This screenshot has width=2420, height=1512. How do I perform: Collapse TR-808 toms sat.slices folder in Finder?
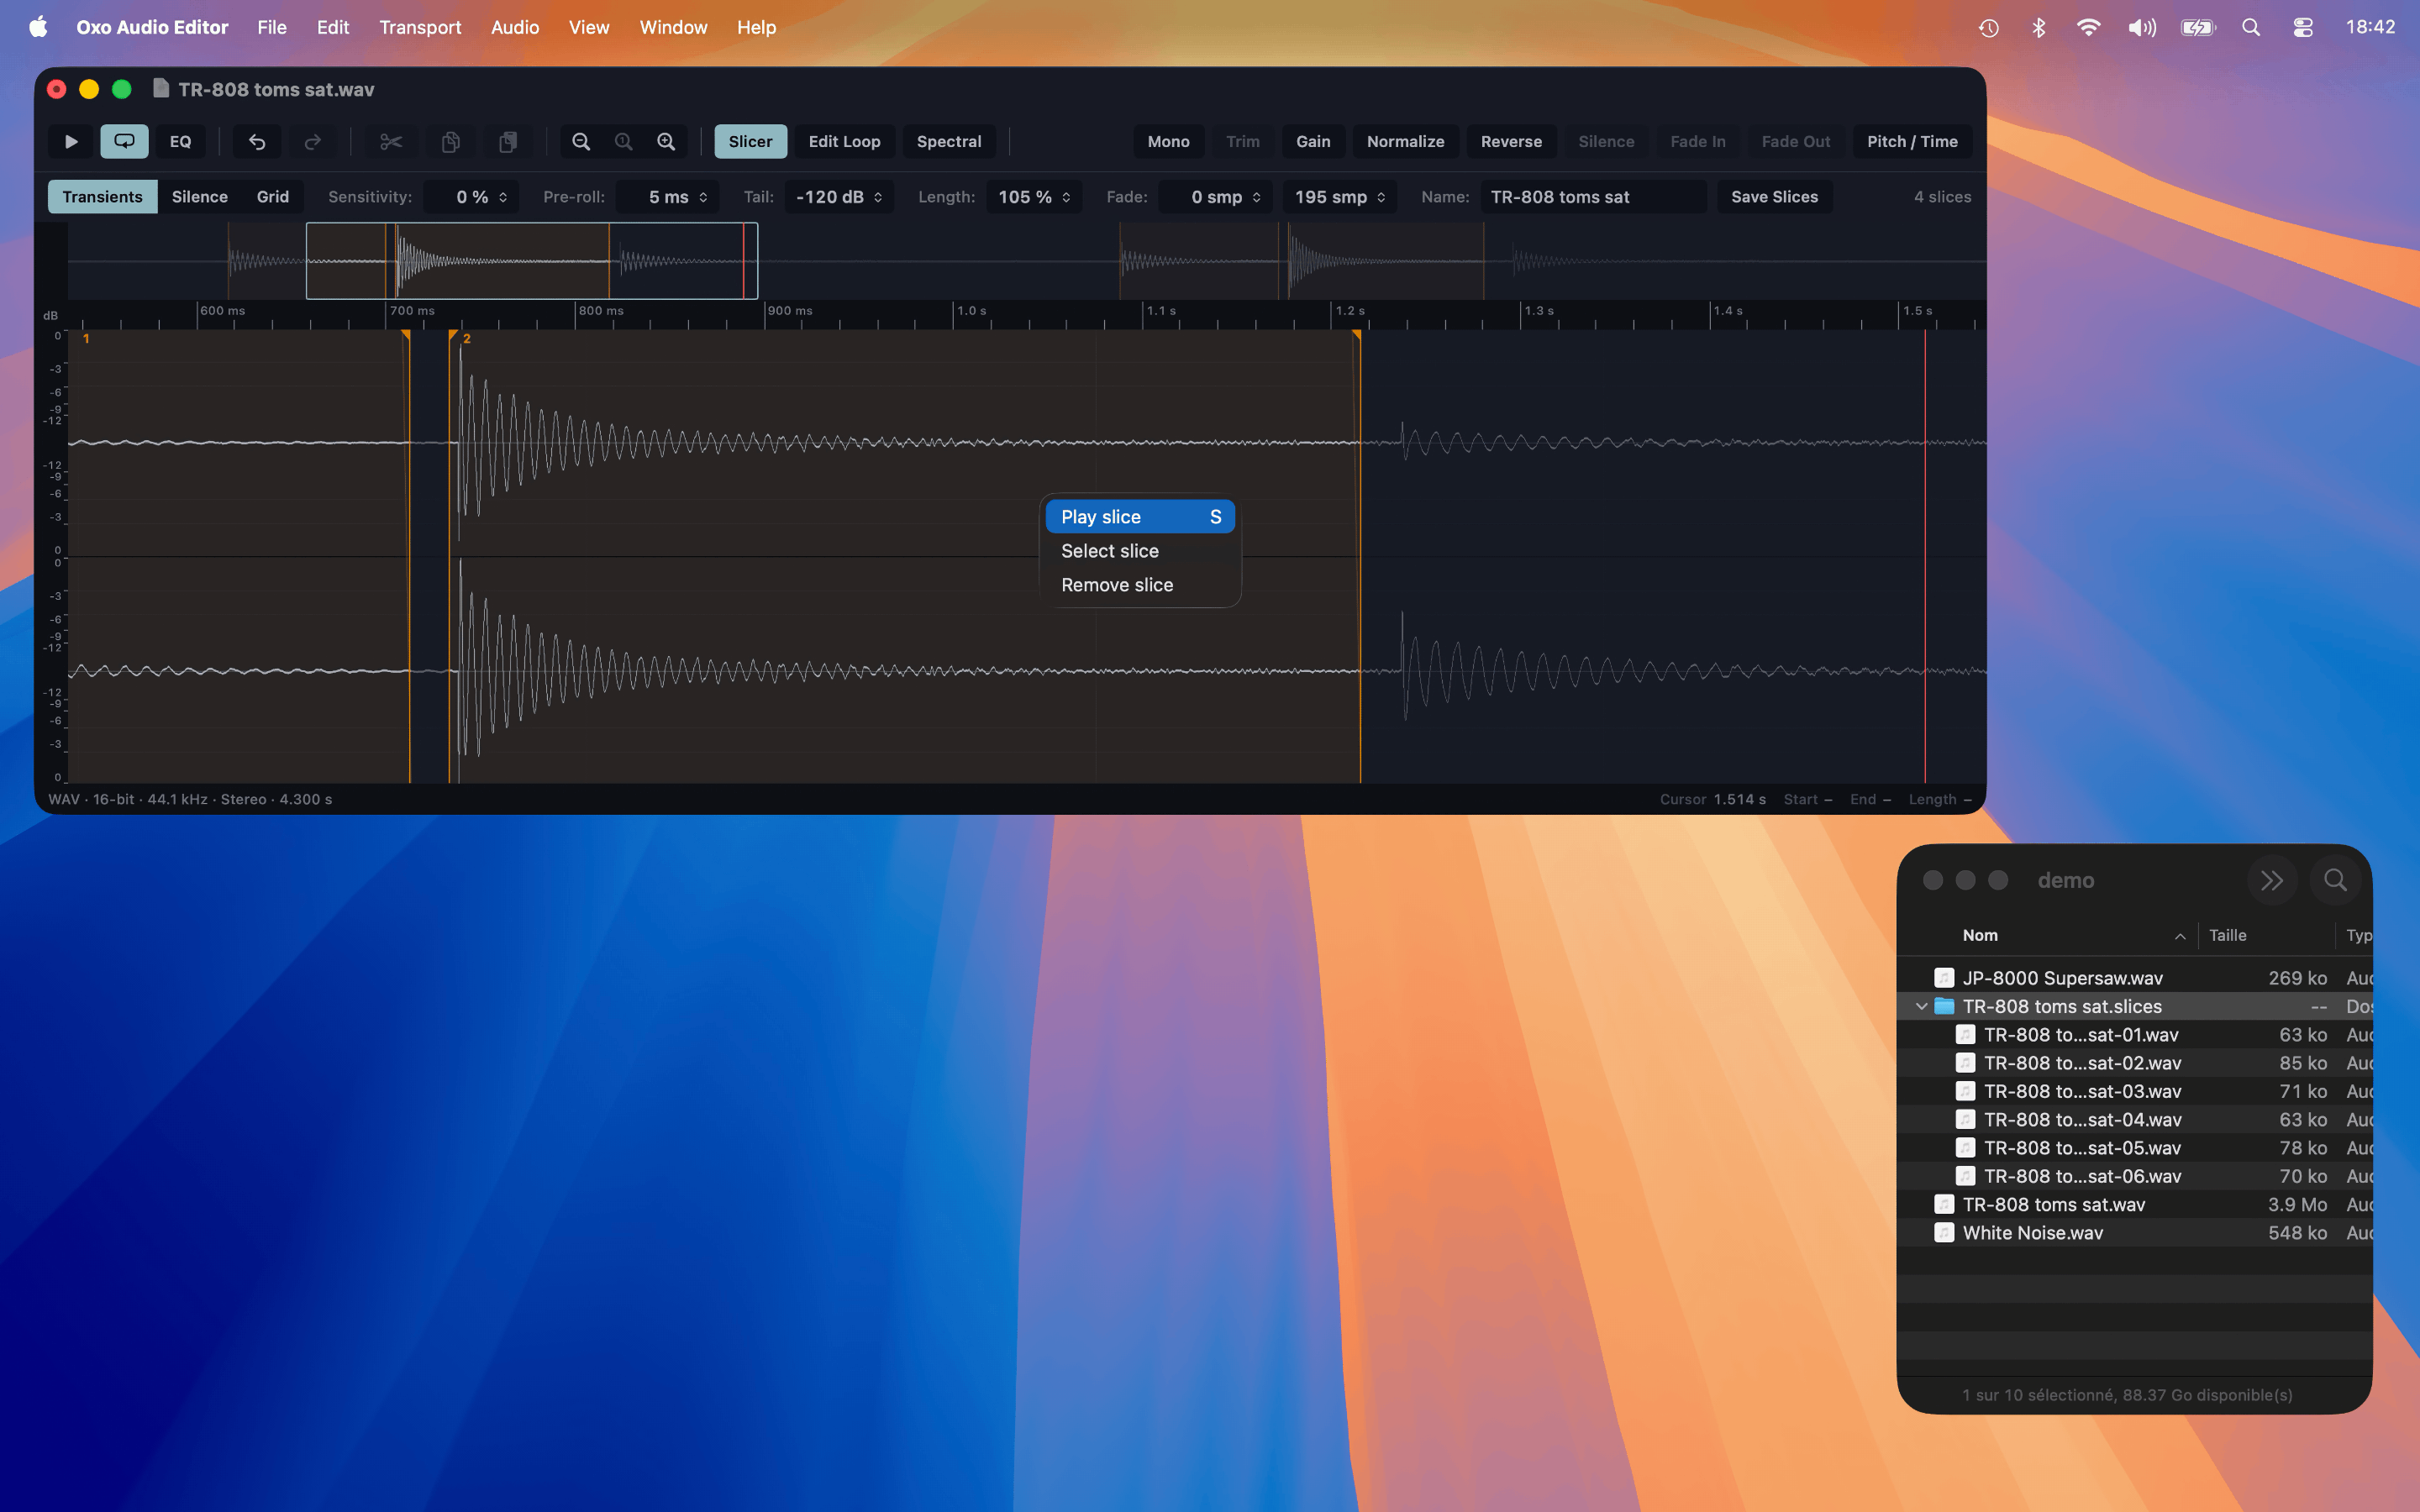click(x=1921, y=1006)
